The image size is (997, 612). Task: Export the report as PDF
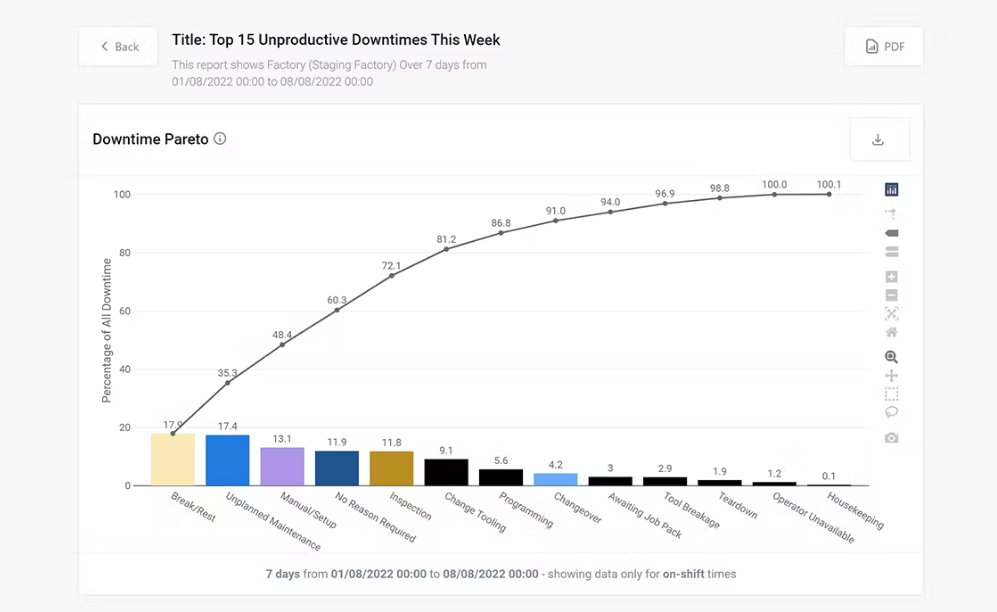pyautogui.click(x=883, y=46)
